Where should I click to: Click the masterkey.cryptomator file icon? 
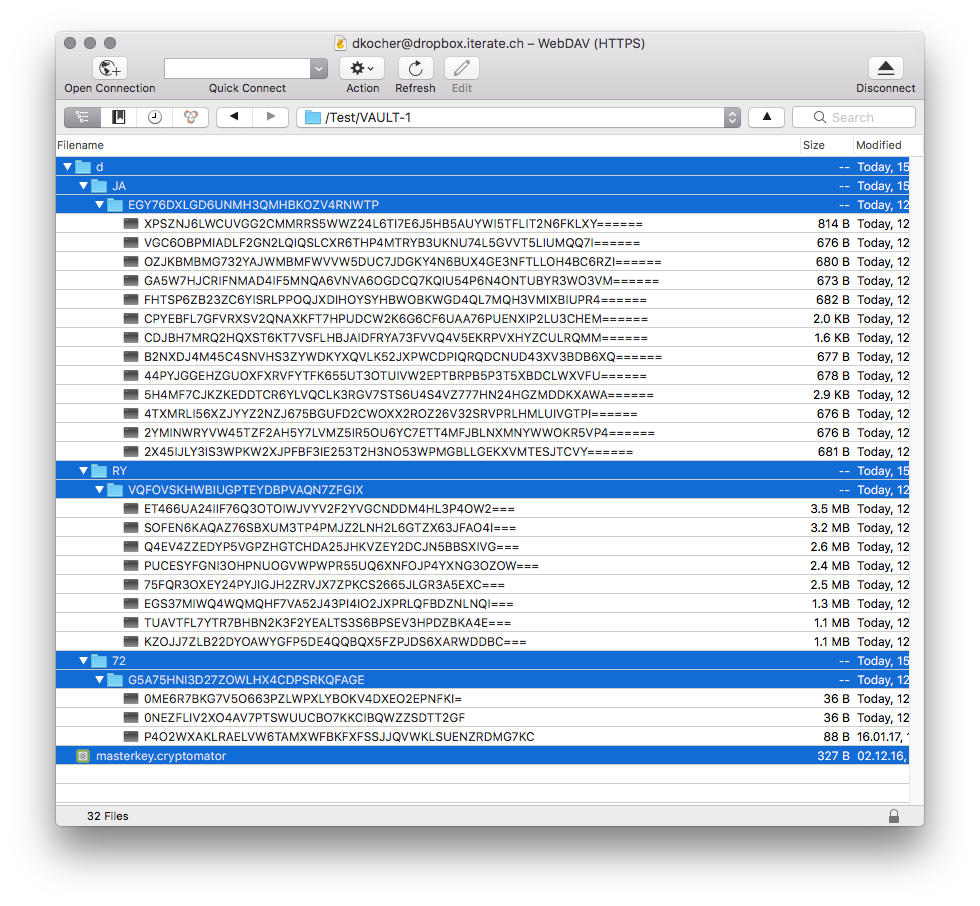pos(82,756)
